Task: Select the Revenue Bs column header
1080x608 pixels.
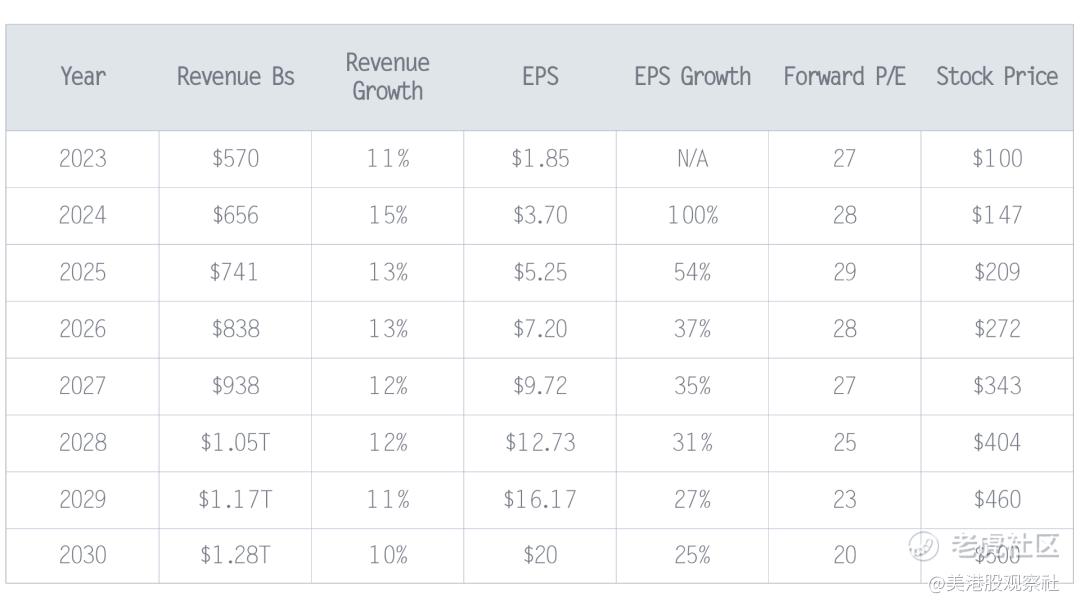Action: point(236,77)
